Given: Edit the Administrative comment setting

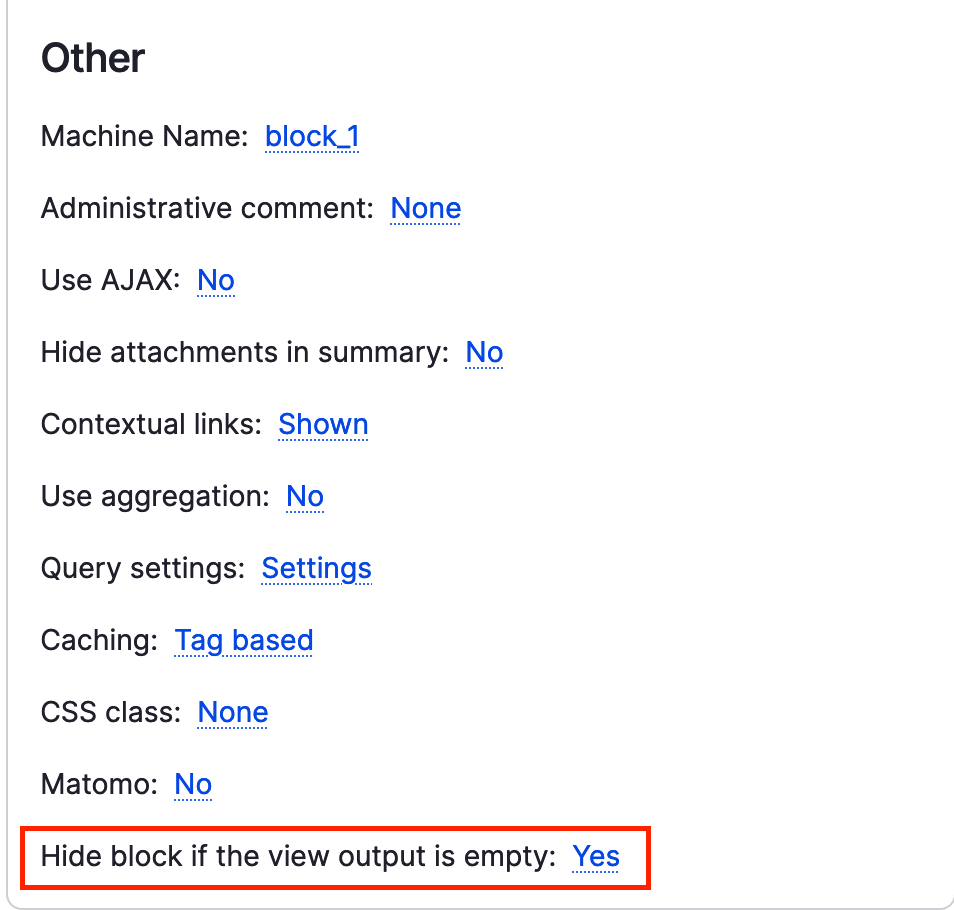Looking at the screenshot, I should [x=425, y=208].
